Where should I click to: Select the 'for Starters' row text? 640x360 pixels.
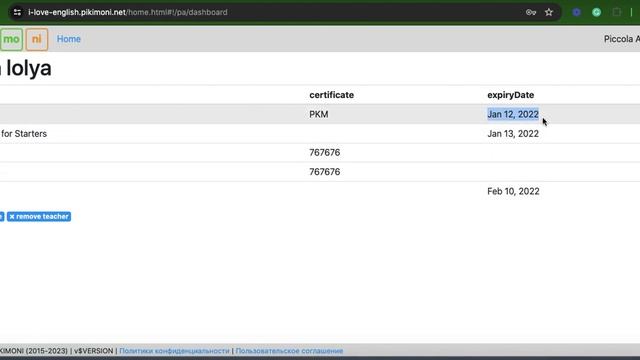[x=24, y=133]
